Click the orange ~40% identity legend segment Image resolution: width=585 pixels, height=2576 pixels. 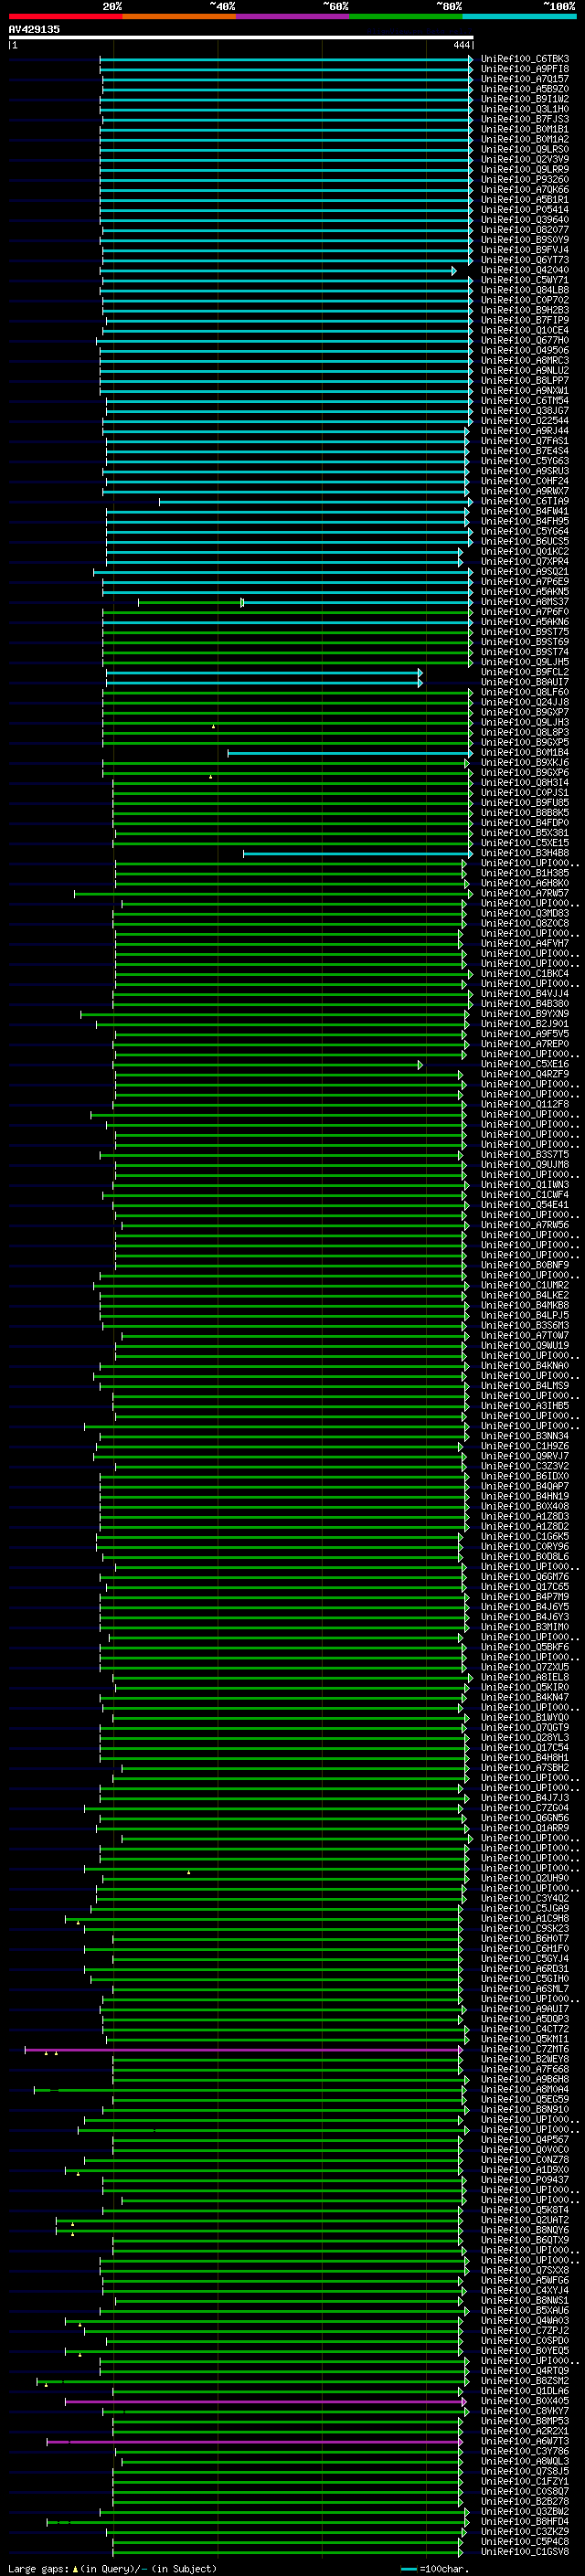pyautogui.click(x=179, y=16)
